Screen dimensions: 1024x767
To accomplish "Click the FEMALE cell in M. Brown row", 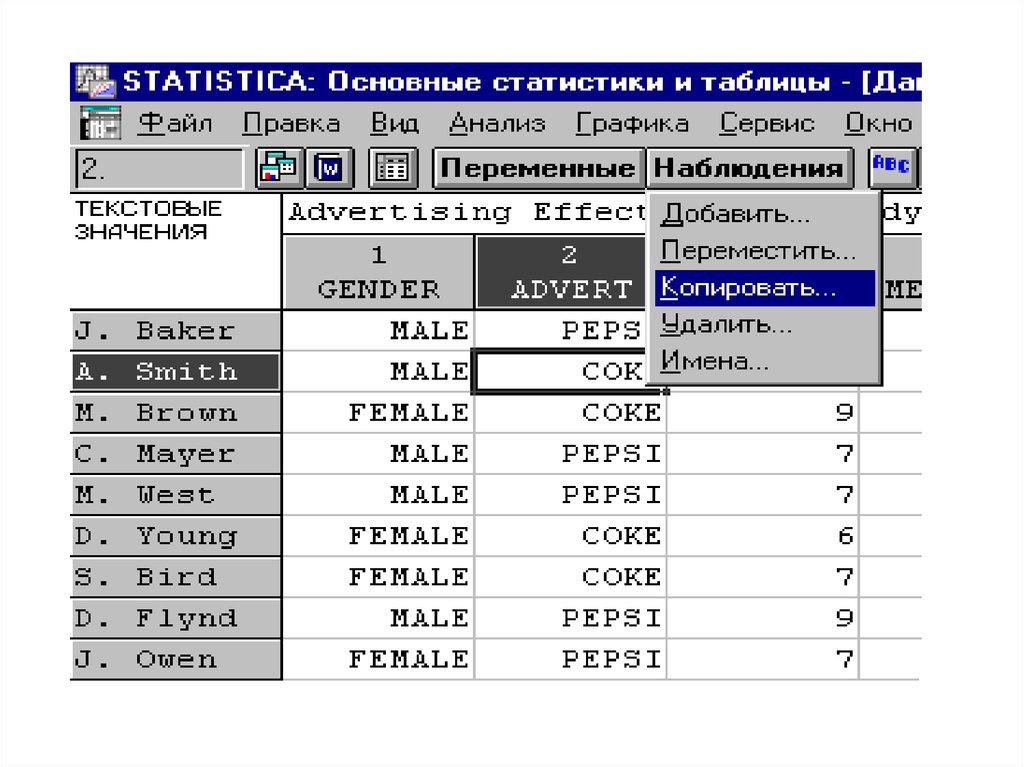I will pyautogui.click(x=379, y=413).
